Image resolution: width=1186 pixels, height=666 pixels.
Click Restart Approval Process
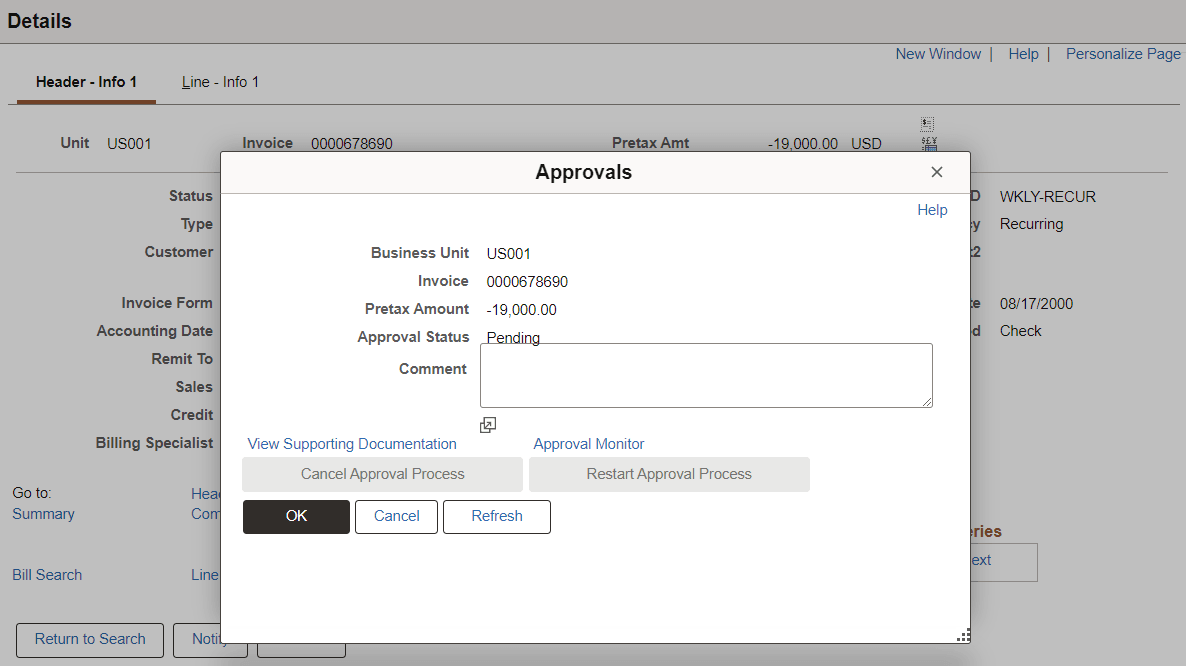pos(669,473)
